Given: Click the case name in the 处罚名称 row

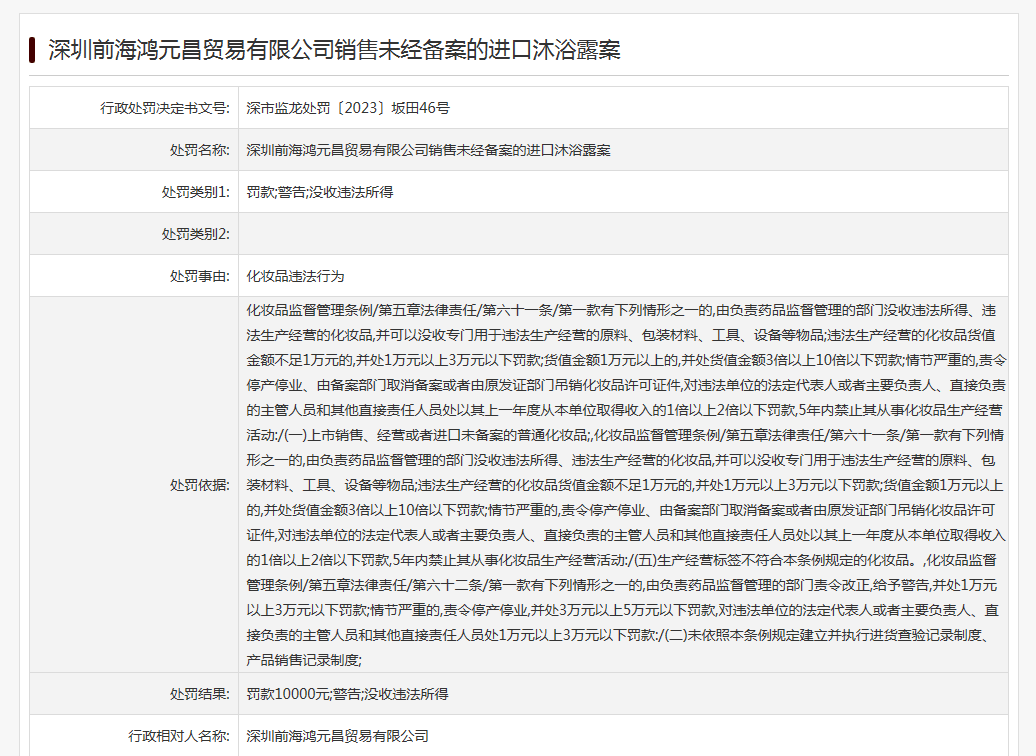Looking at the screenshot, I should pos(428,150).
